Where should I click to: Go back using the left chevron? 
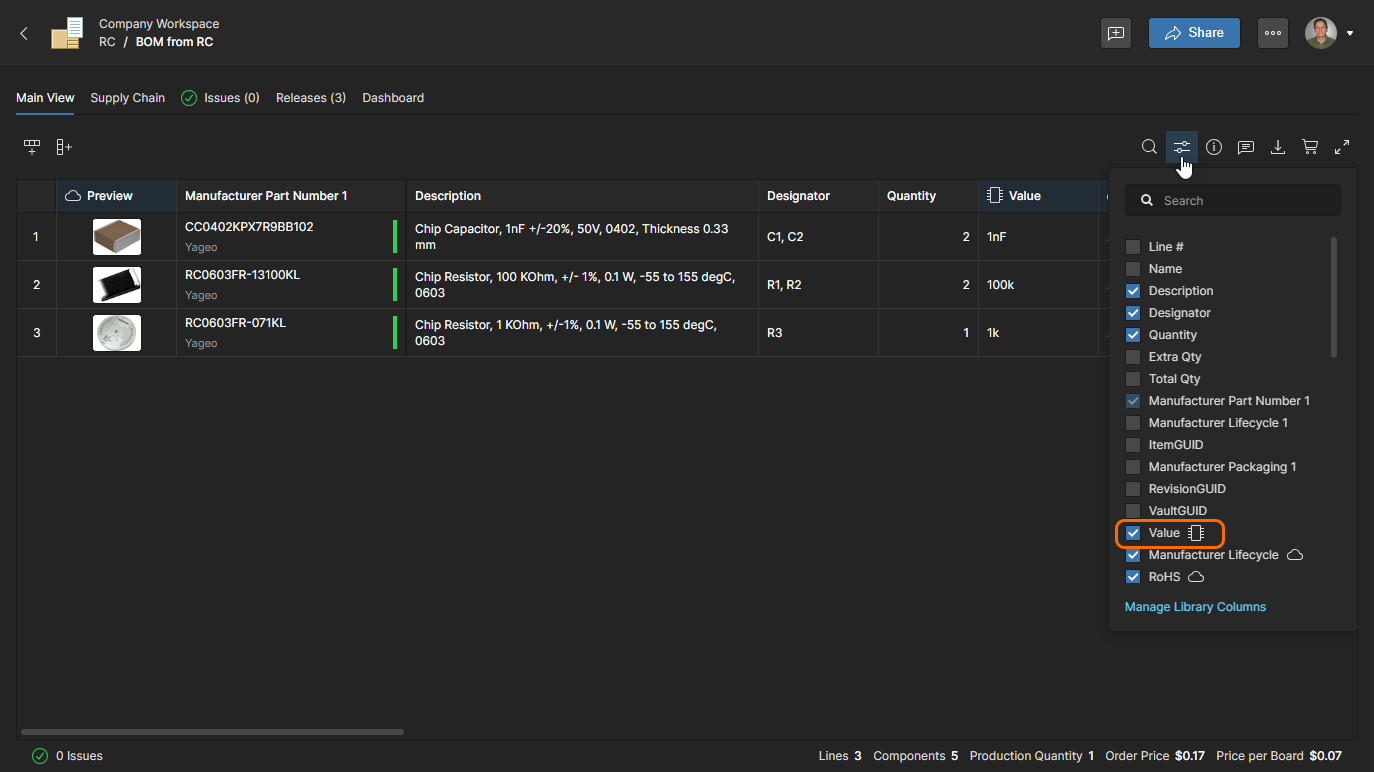pos(25,33)
